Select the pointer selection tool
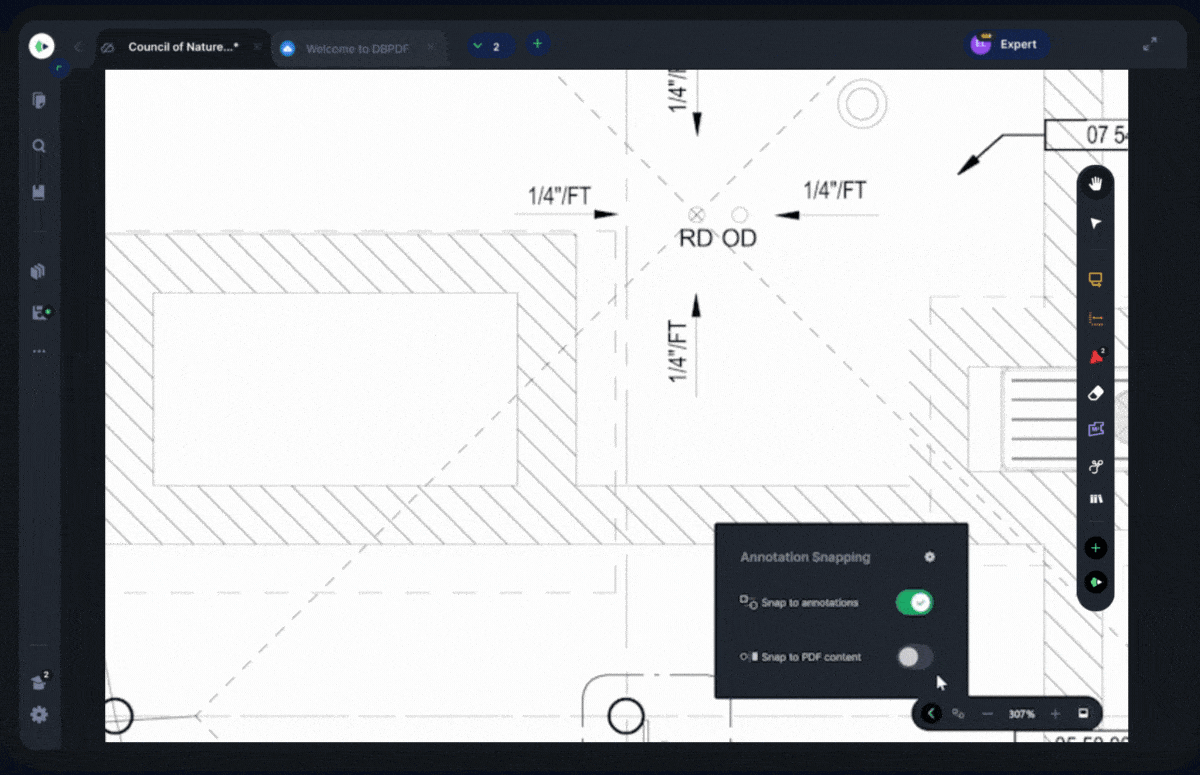Viewport: 1200px width, 775px height. coord(1095,223)
